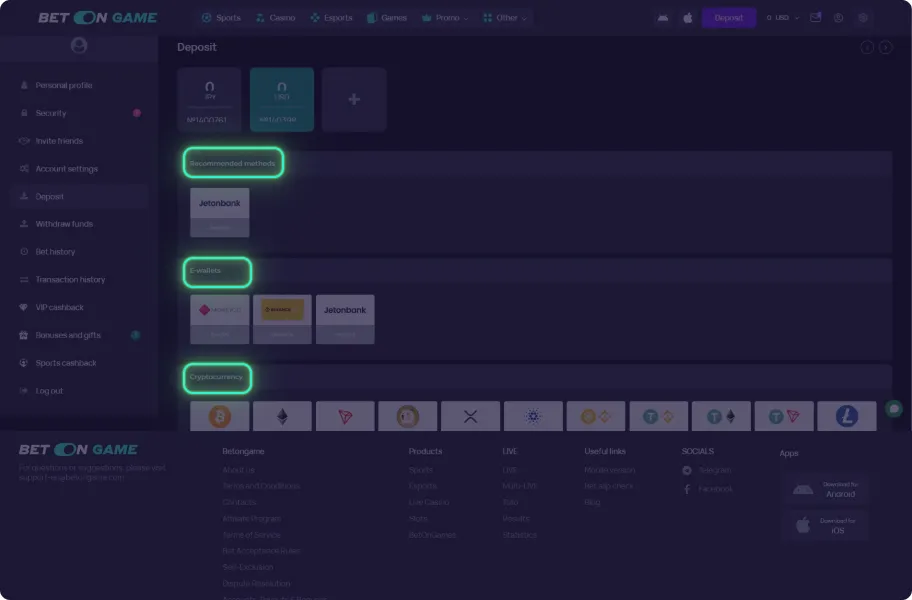Image resolution: width=912 pixels, height=600 pixels.
Task: Open the live chat support bubble
Action: point(894,409)
